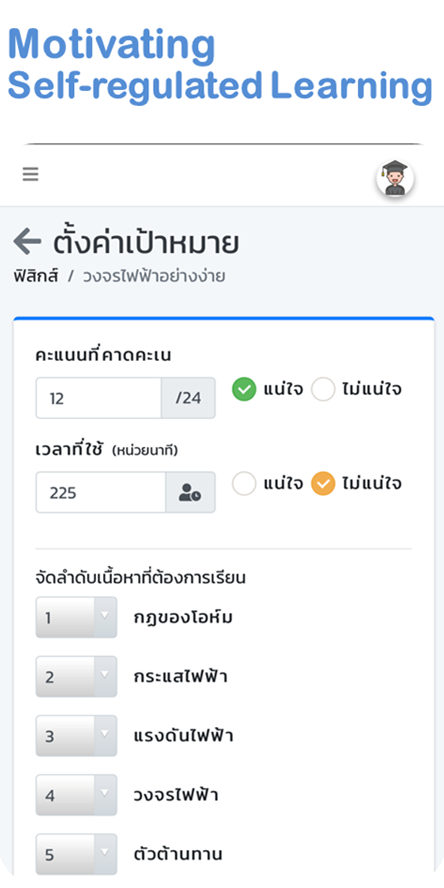
Task: Click the time input showing 225
Action: [x=101, y=492]
